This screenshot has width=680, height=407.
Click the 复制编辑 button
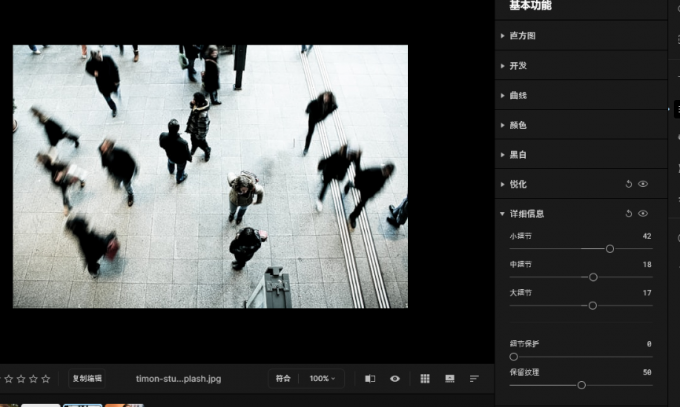click(87, 379)
